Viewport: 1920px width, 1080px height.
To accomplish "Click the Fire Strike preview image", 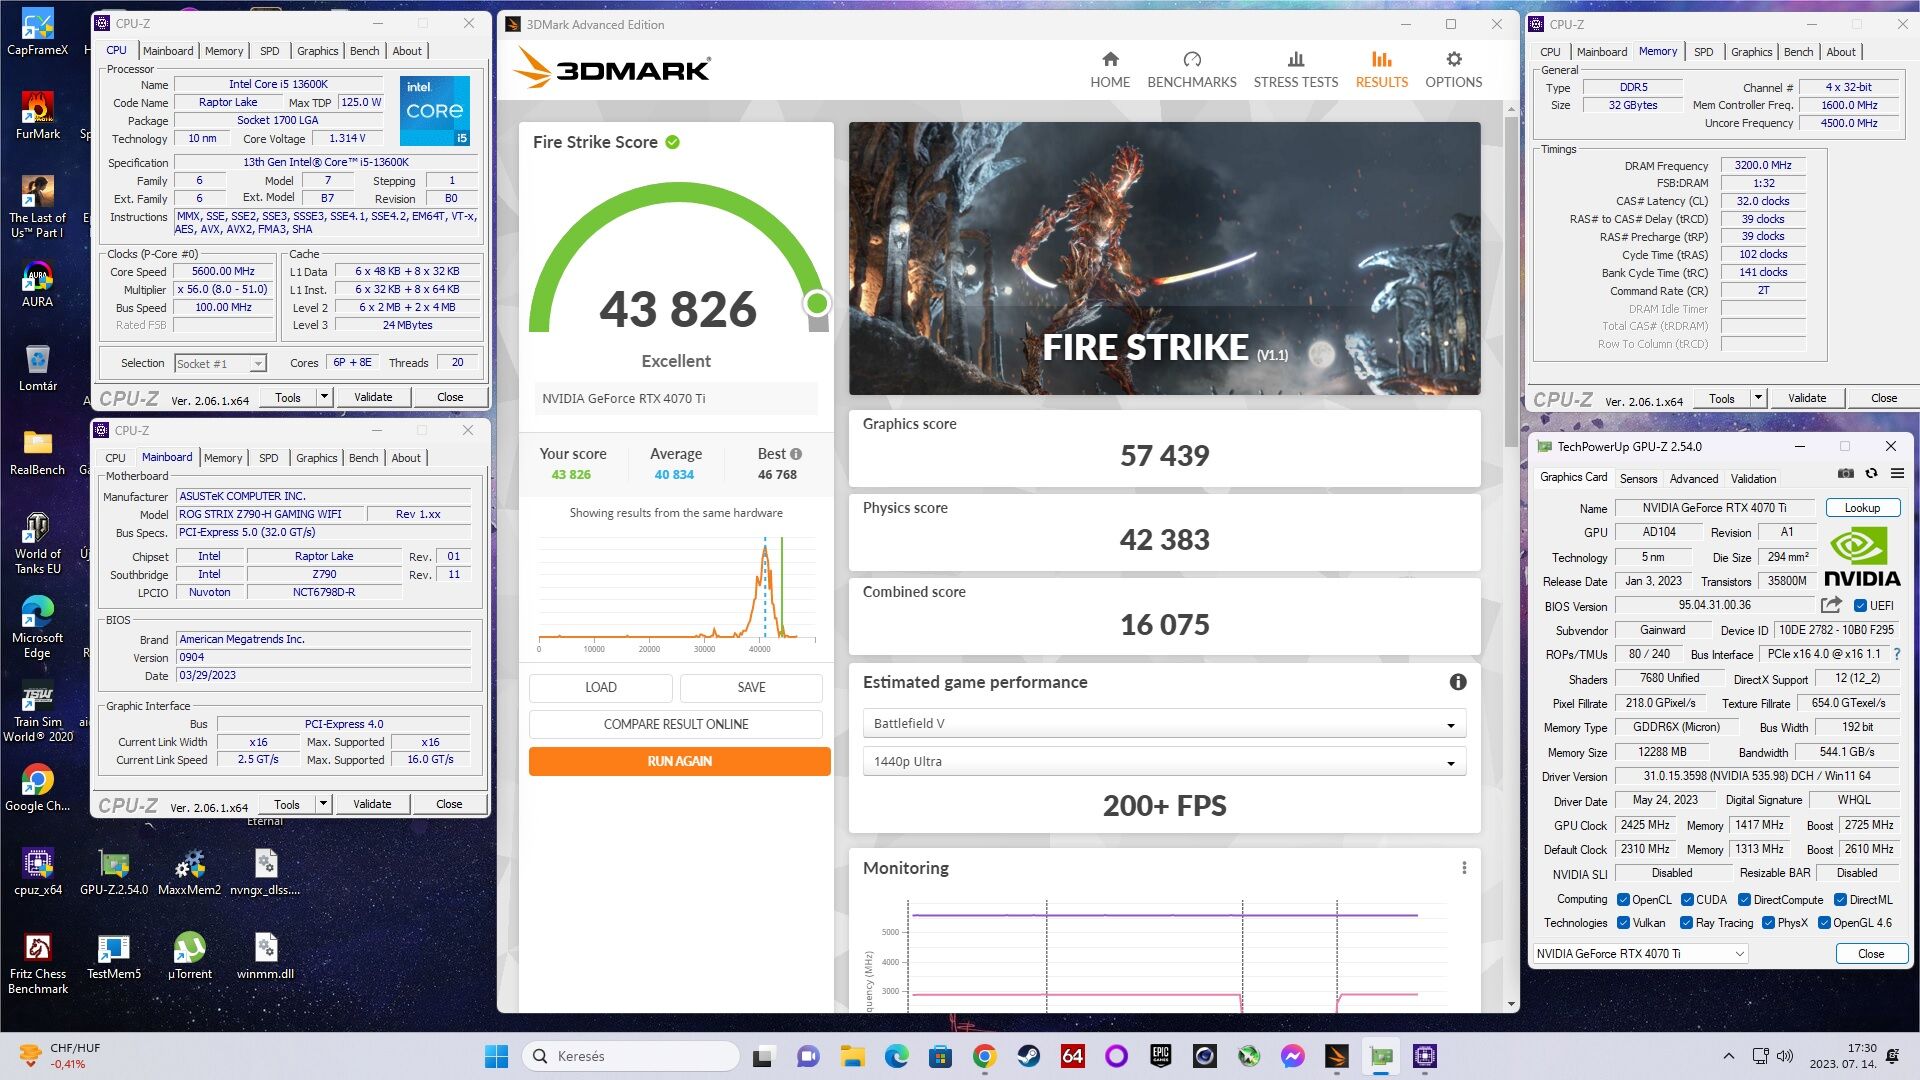I will point(1164,258).
